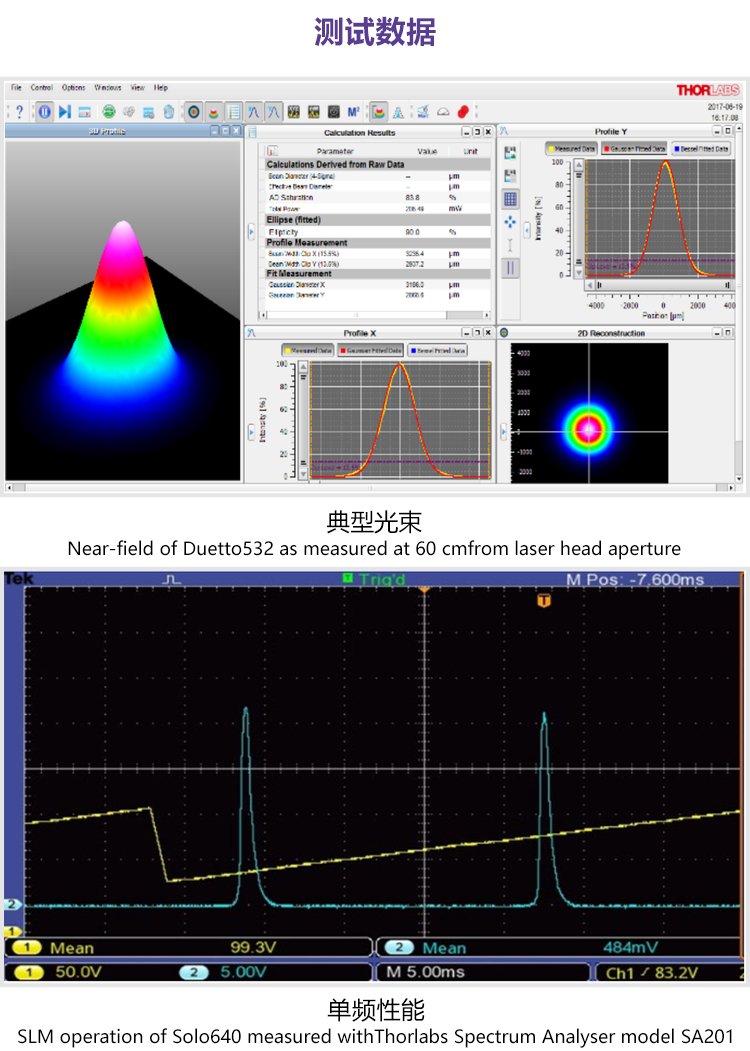
Task: Toggle Measured Data in Profile Y
Action: [571, 149]
